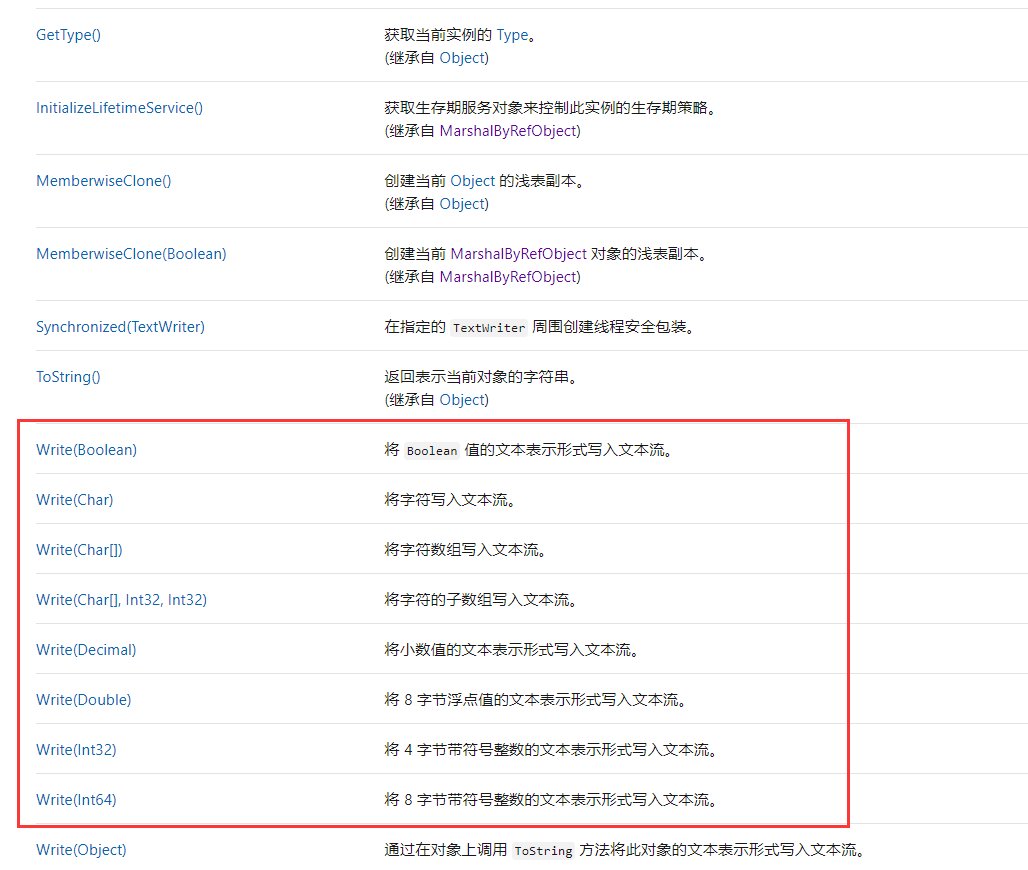Open the ToString() method documentation
Viewport: 1028px width, 870px height.
[x=67, y=376]
